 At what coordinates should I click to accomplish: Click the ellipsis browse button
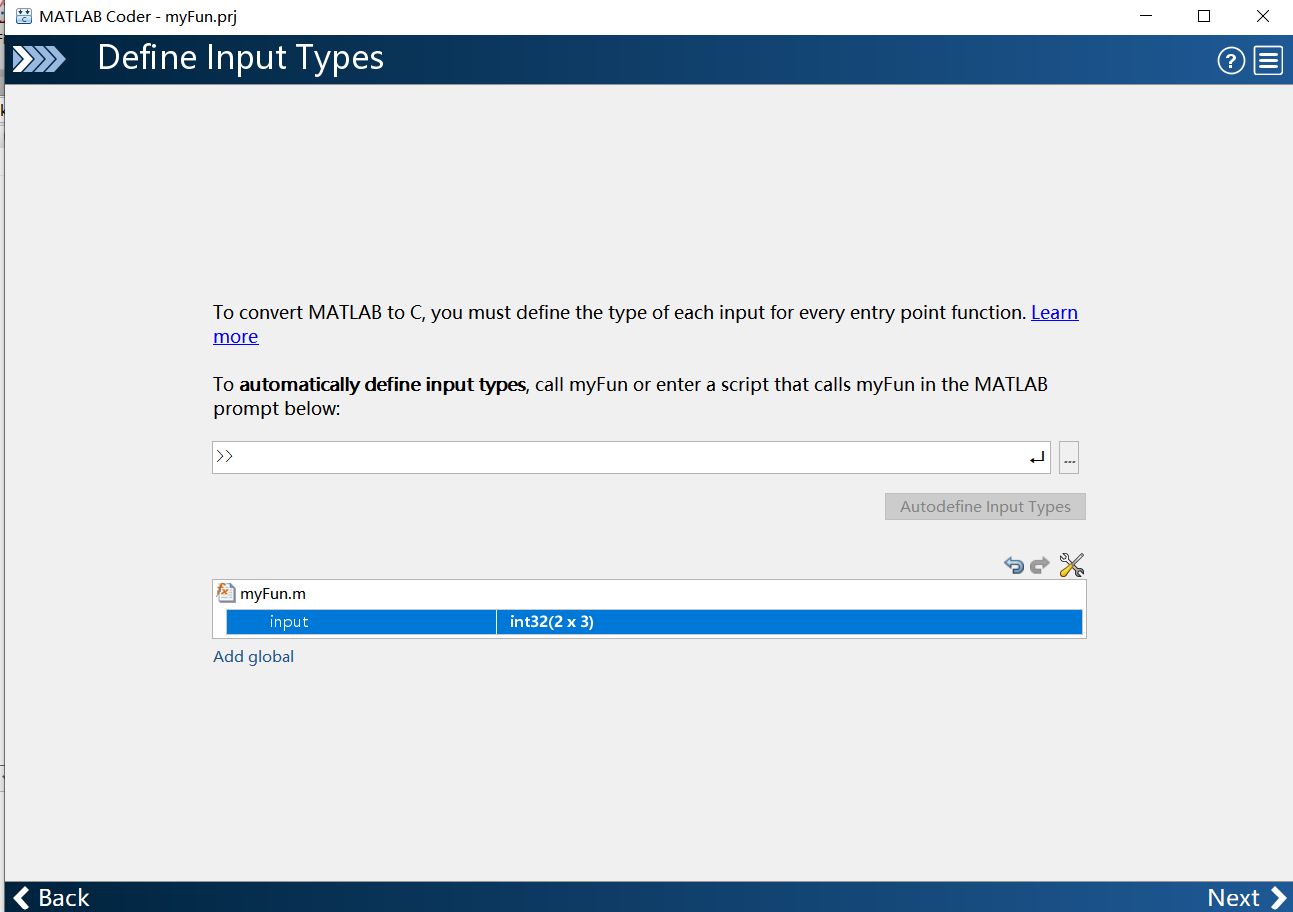pos(1069,458)
